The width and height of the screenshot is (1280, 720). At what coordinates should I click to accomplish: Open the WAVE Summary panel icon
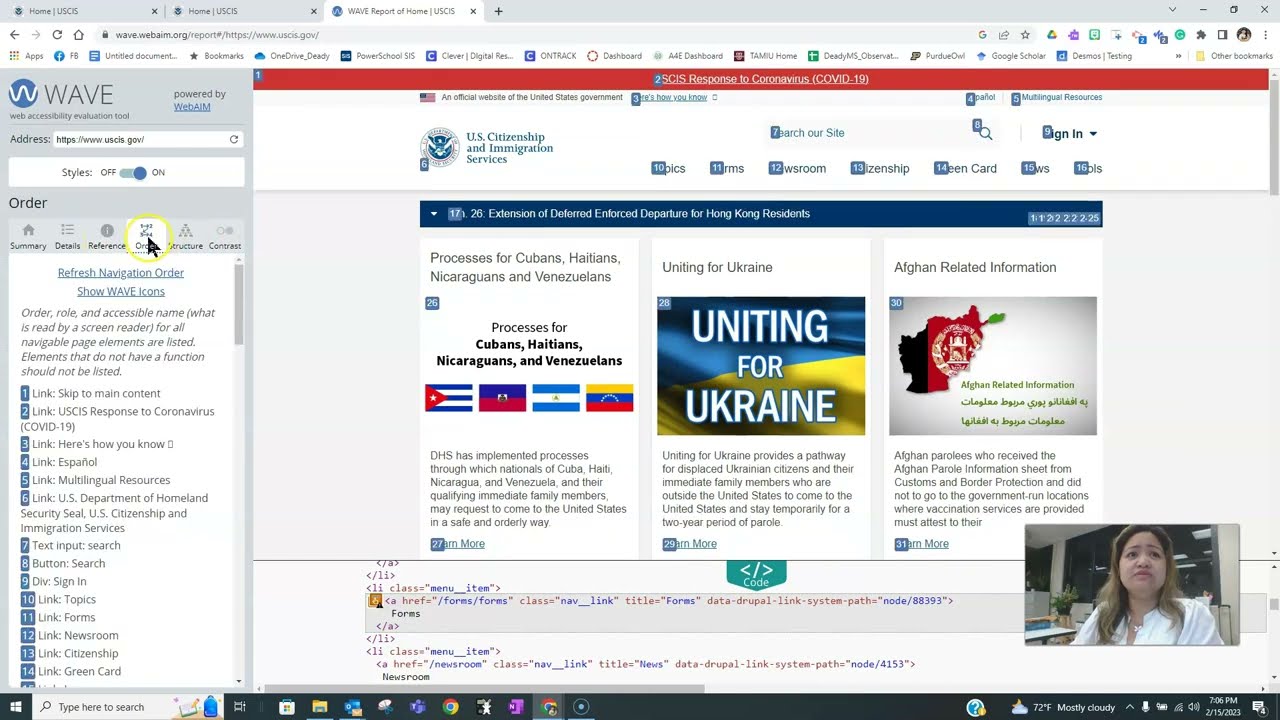(x=28, y=237)
